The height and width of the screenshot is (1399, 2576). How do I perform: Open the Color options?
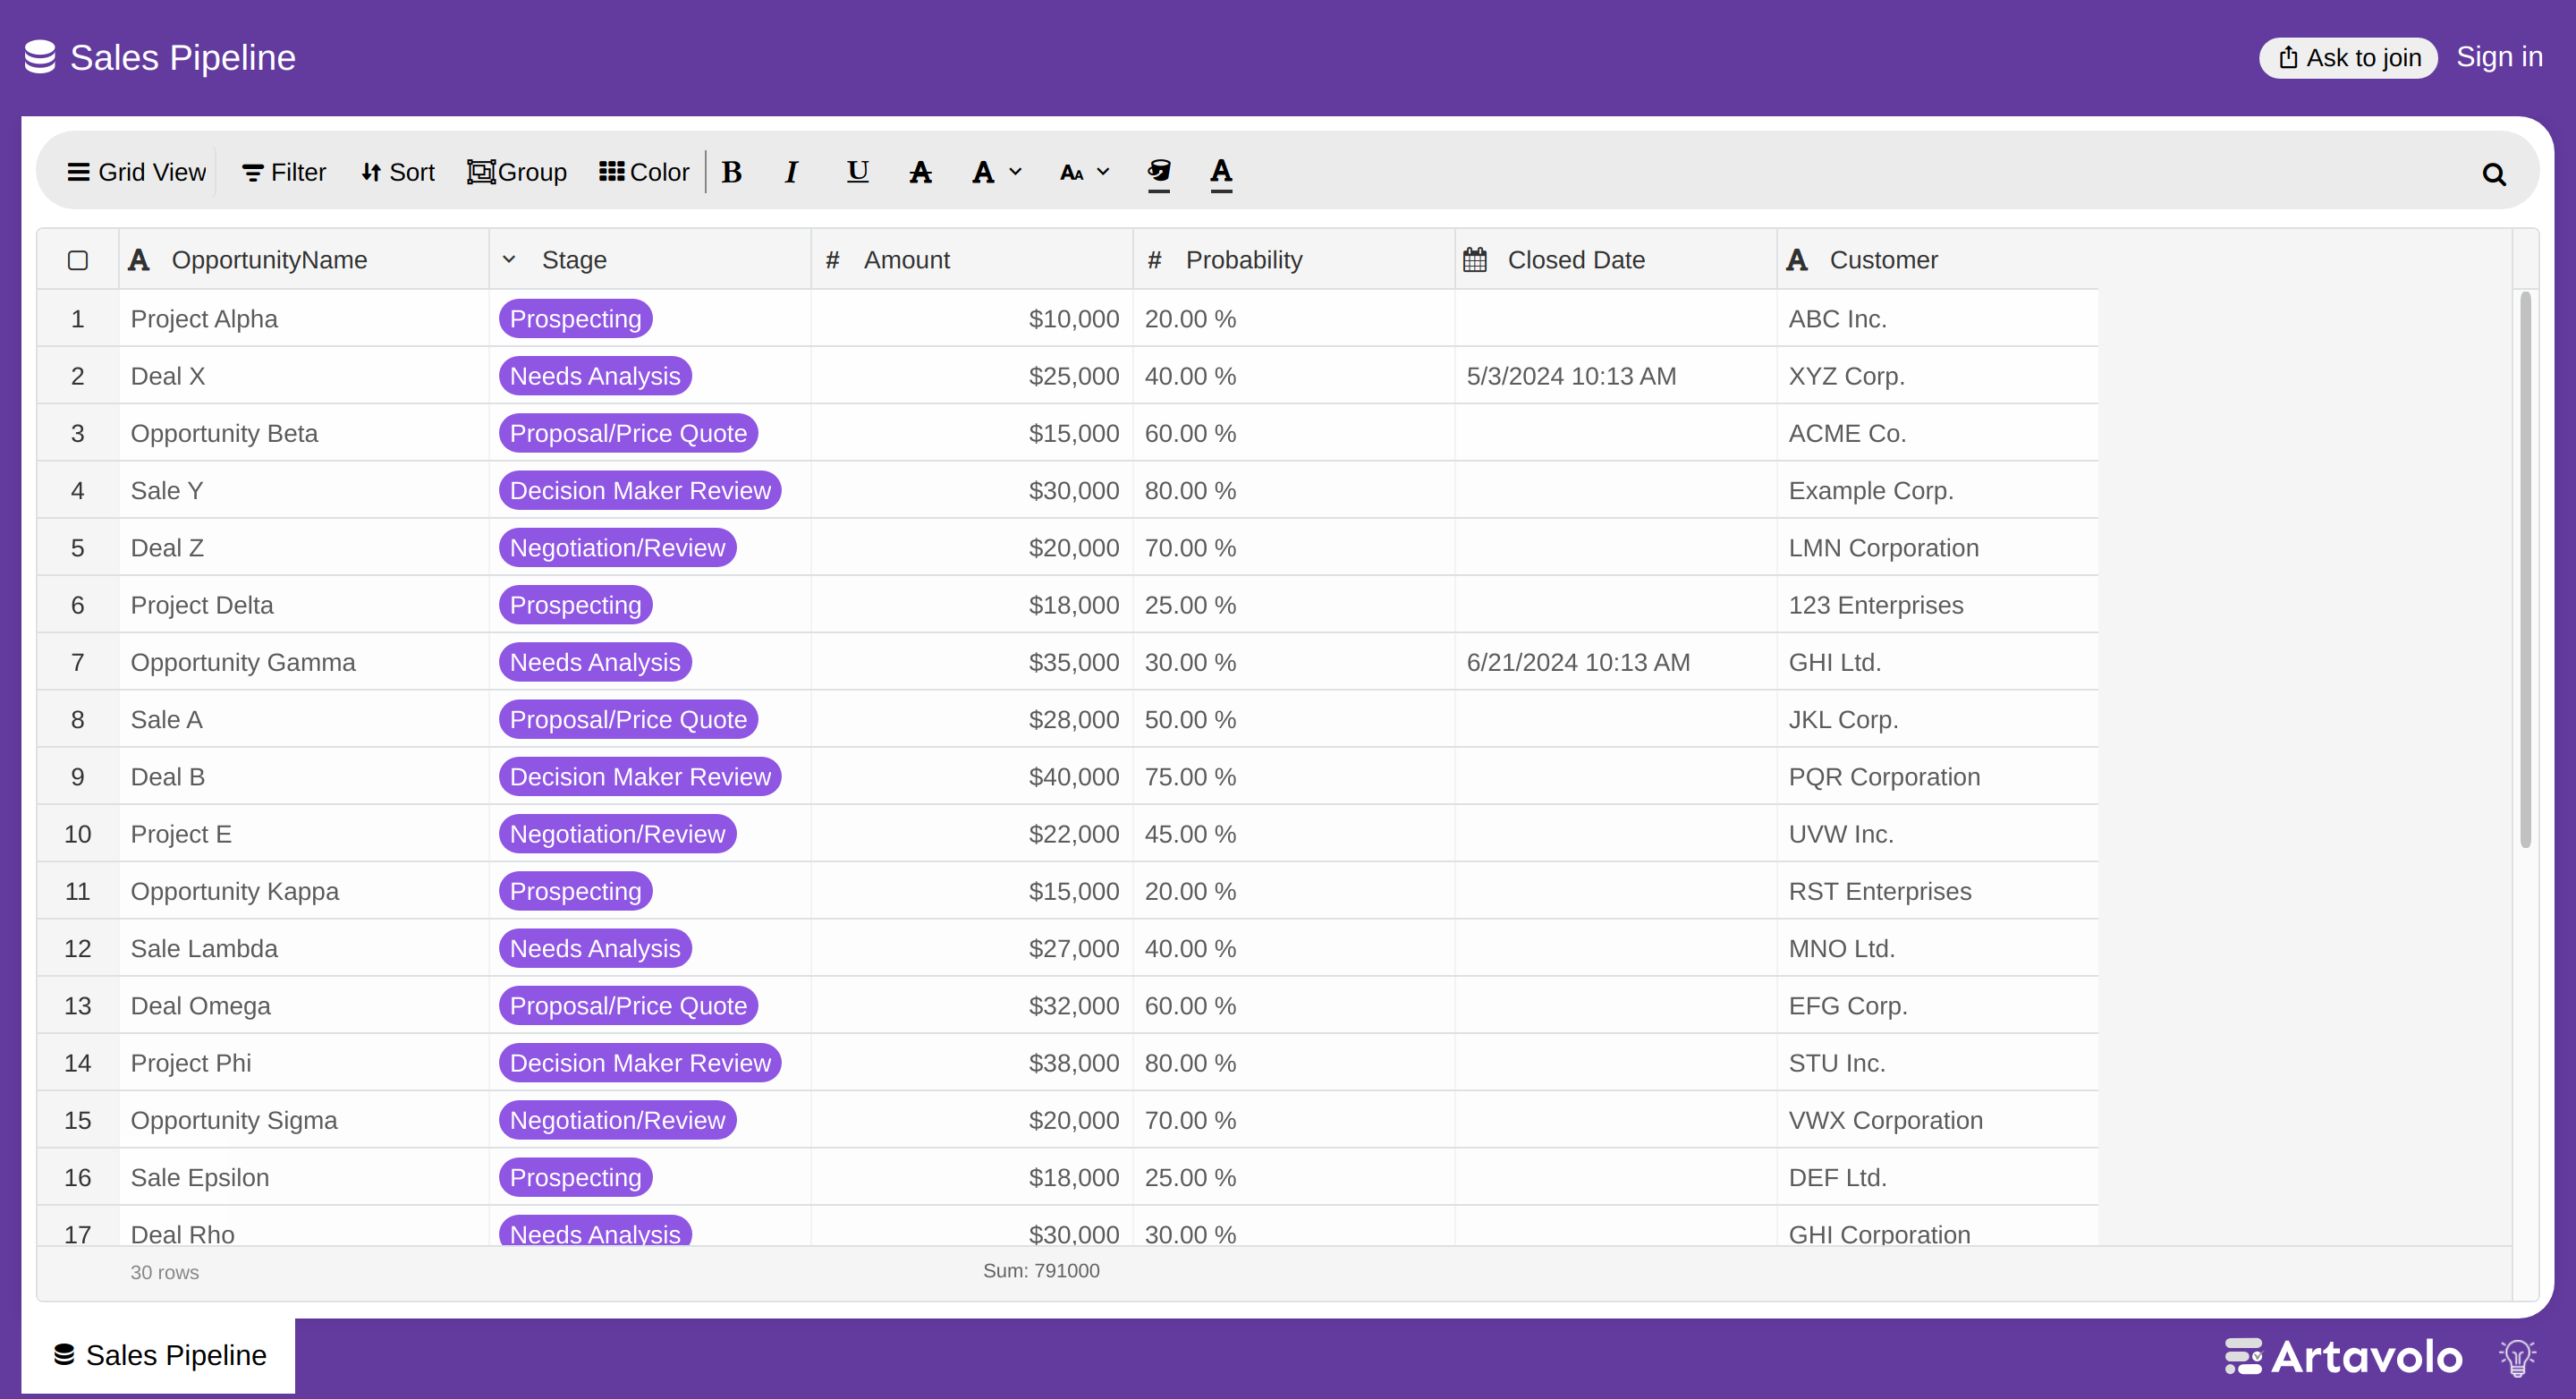(644, 172)
